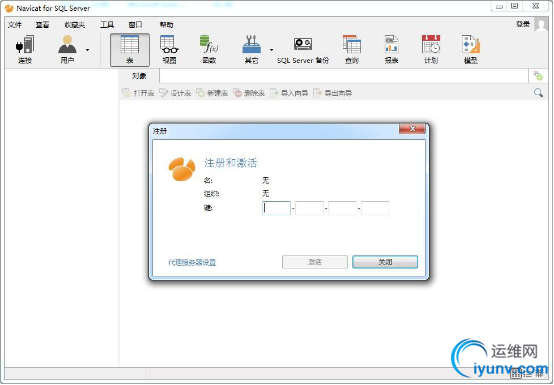Click the Sign In (登录) link
This screenshot has height=385, width=554.
(523, 24)
